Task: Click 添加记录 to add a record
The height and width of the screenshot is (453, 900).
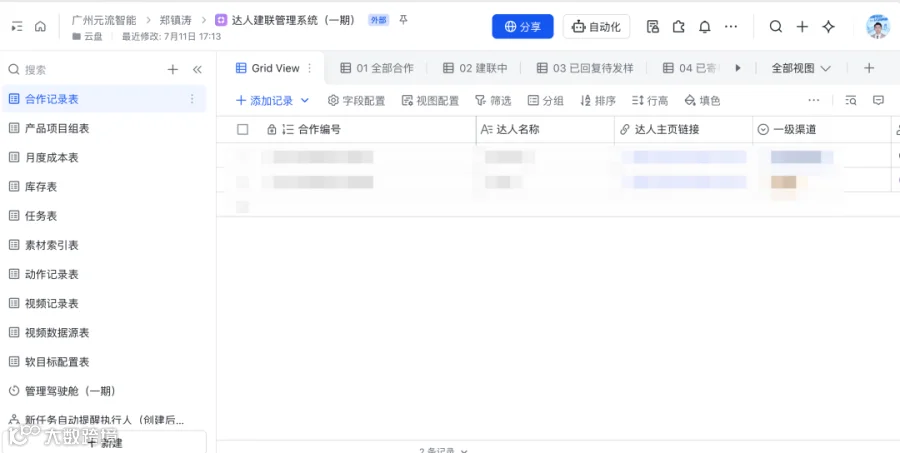Action: 265,100
